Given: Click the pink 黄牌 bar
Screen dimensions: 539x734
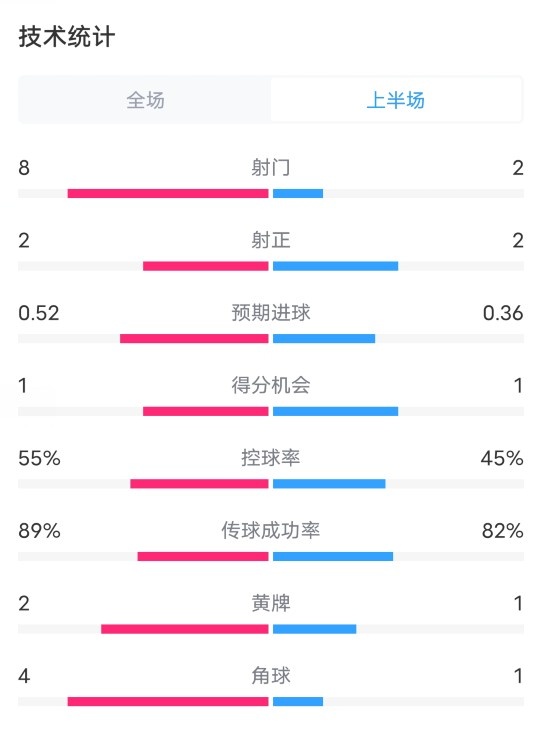Looking at the screenshot, I should [185, 629].
